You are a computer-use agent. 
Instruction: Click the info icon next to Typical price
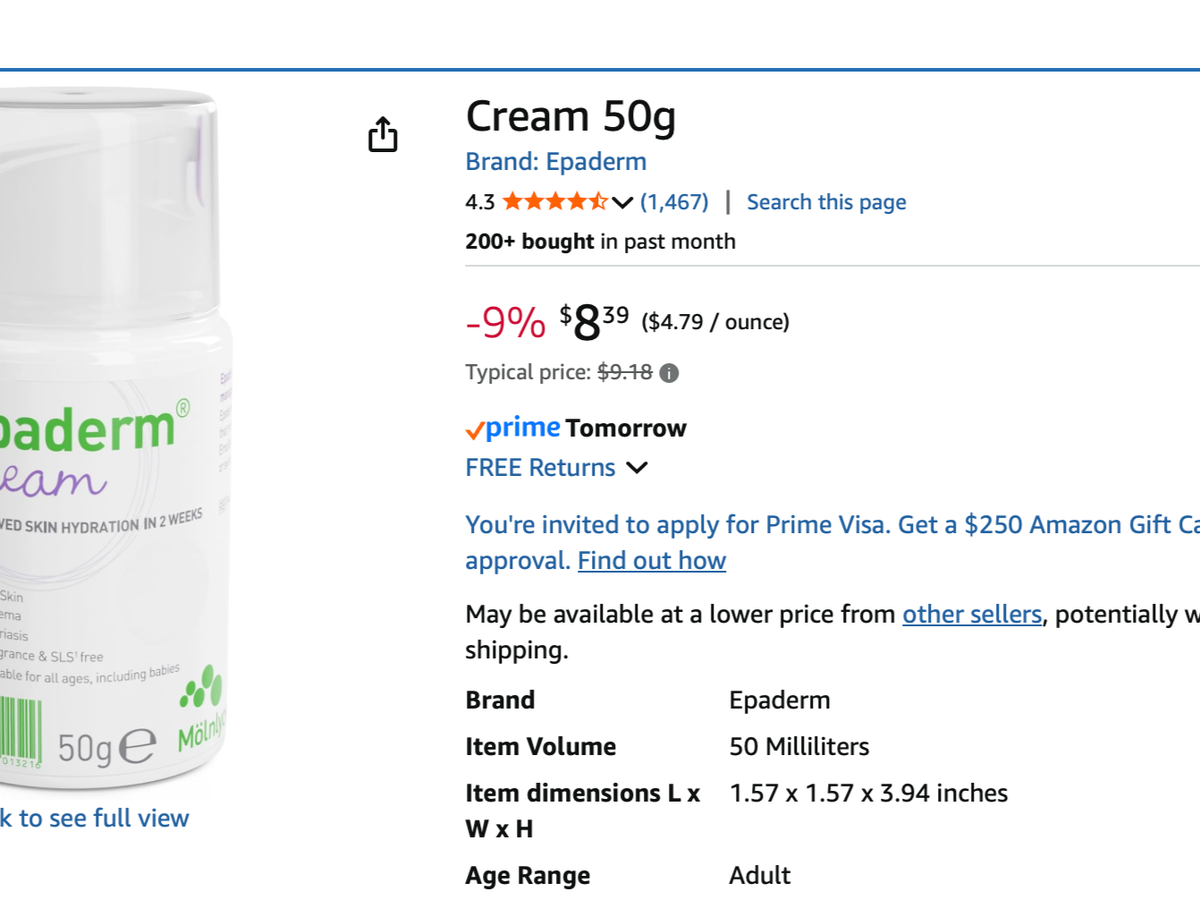pyautogui.click(x=669, y=373)
